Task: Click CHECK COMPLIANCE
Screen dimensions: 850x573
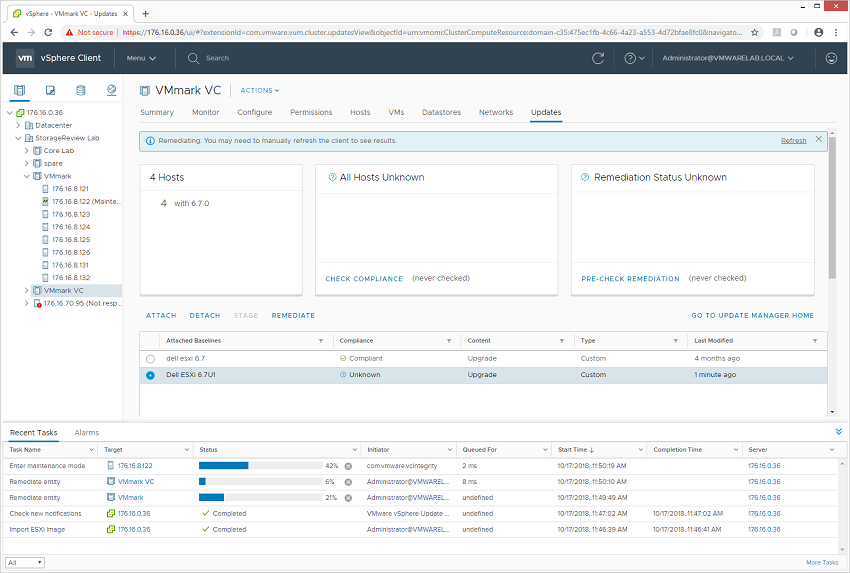Action: click(x=364, y=279)
